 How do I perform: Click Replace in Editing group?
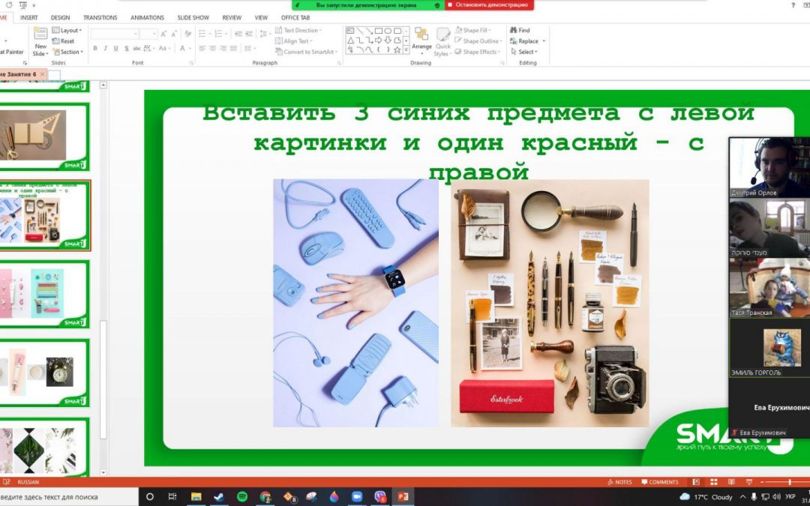pos(527,41)
